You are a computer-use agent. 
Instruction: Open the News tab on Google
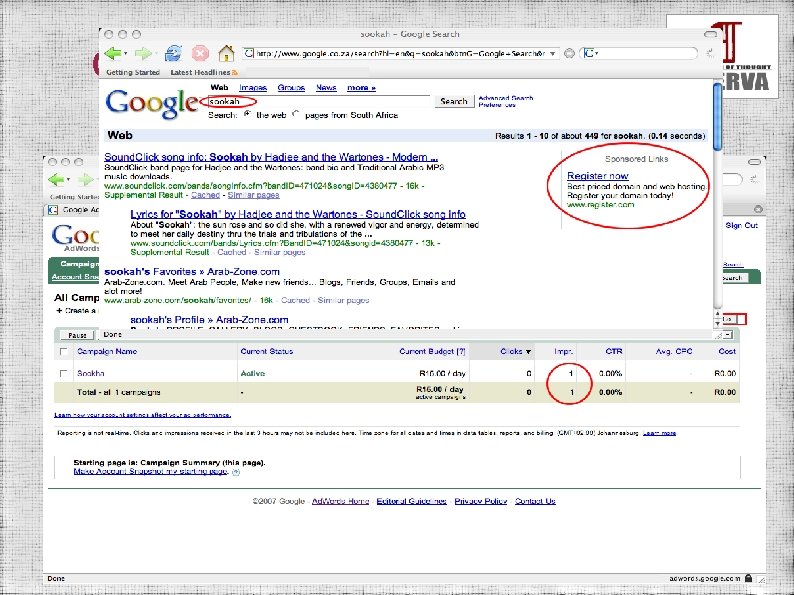326,88
